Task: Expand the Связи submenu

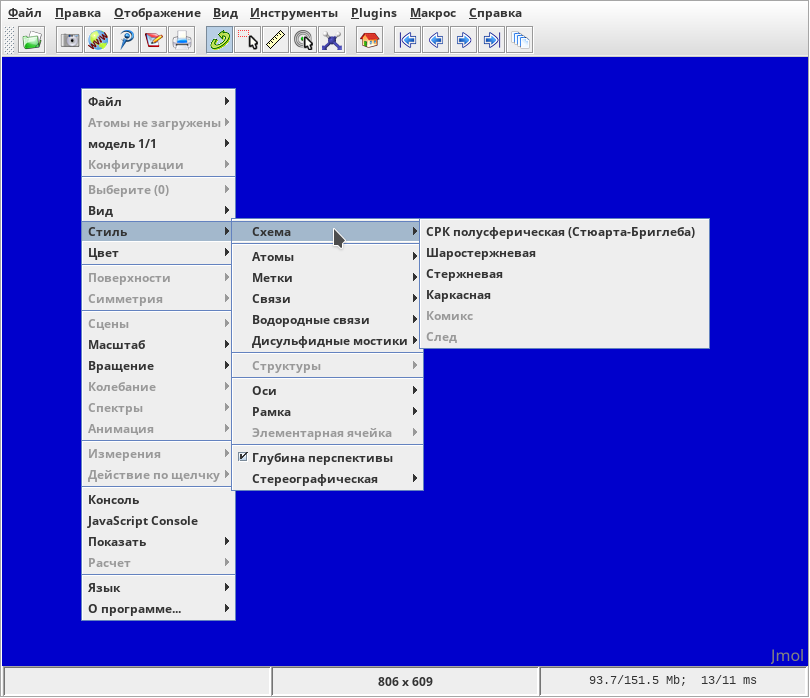Action: [x=328, y=299]
